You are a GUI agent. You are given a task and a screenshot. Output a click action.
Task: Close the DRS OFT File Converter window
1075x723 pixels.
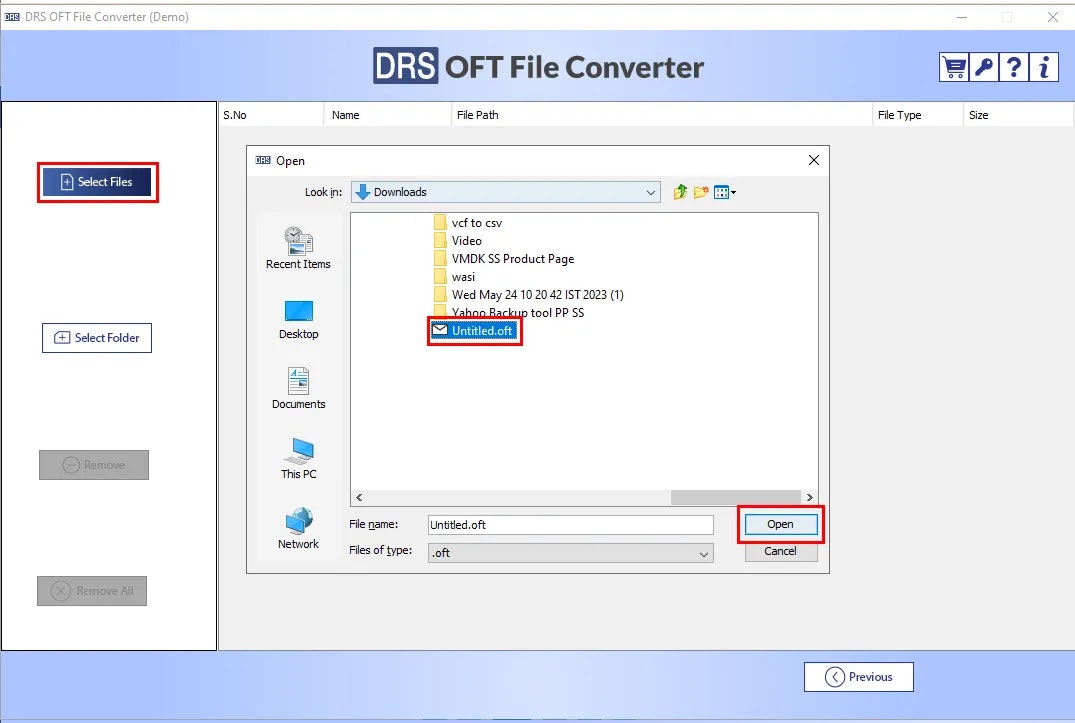[x=1053, y=16]
